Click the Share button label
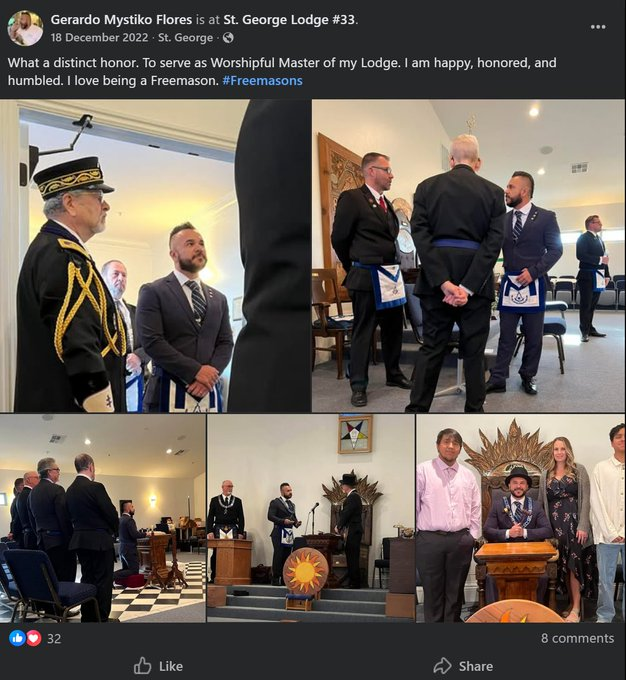The image size is (626, 680). (x=475, y=666)
